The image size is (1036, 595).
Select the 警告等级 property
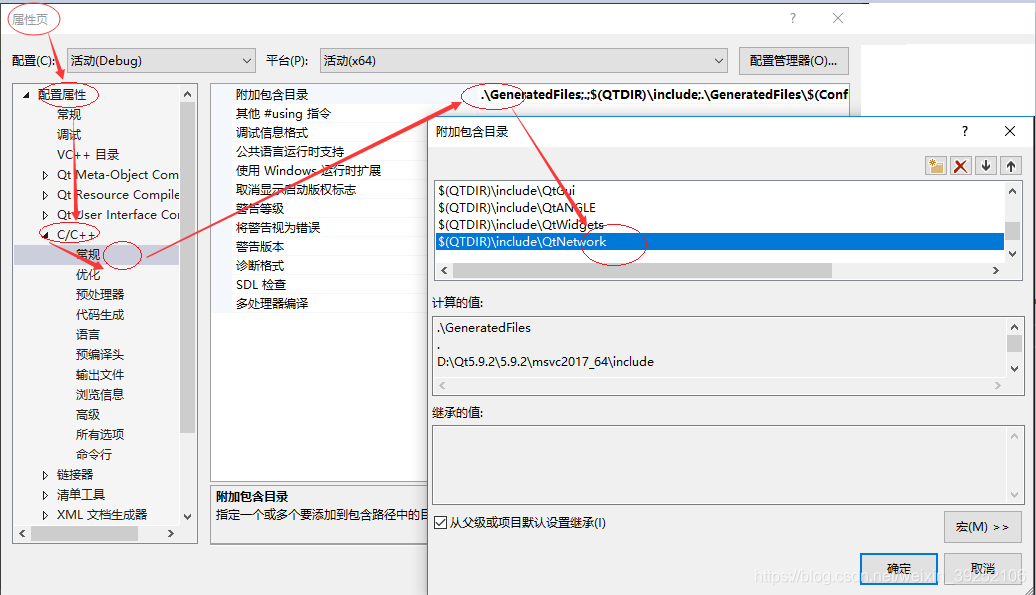tap(260, 209)
